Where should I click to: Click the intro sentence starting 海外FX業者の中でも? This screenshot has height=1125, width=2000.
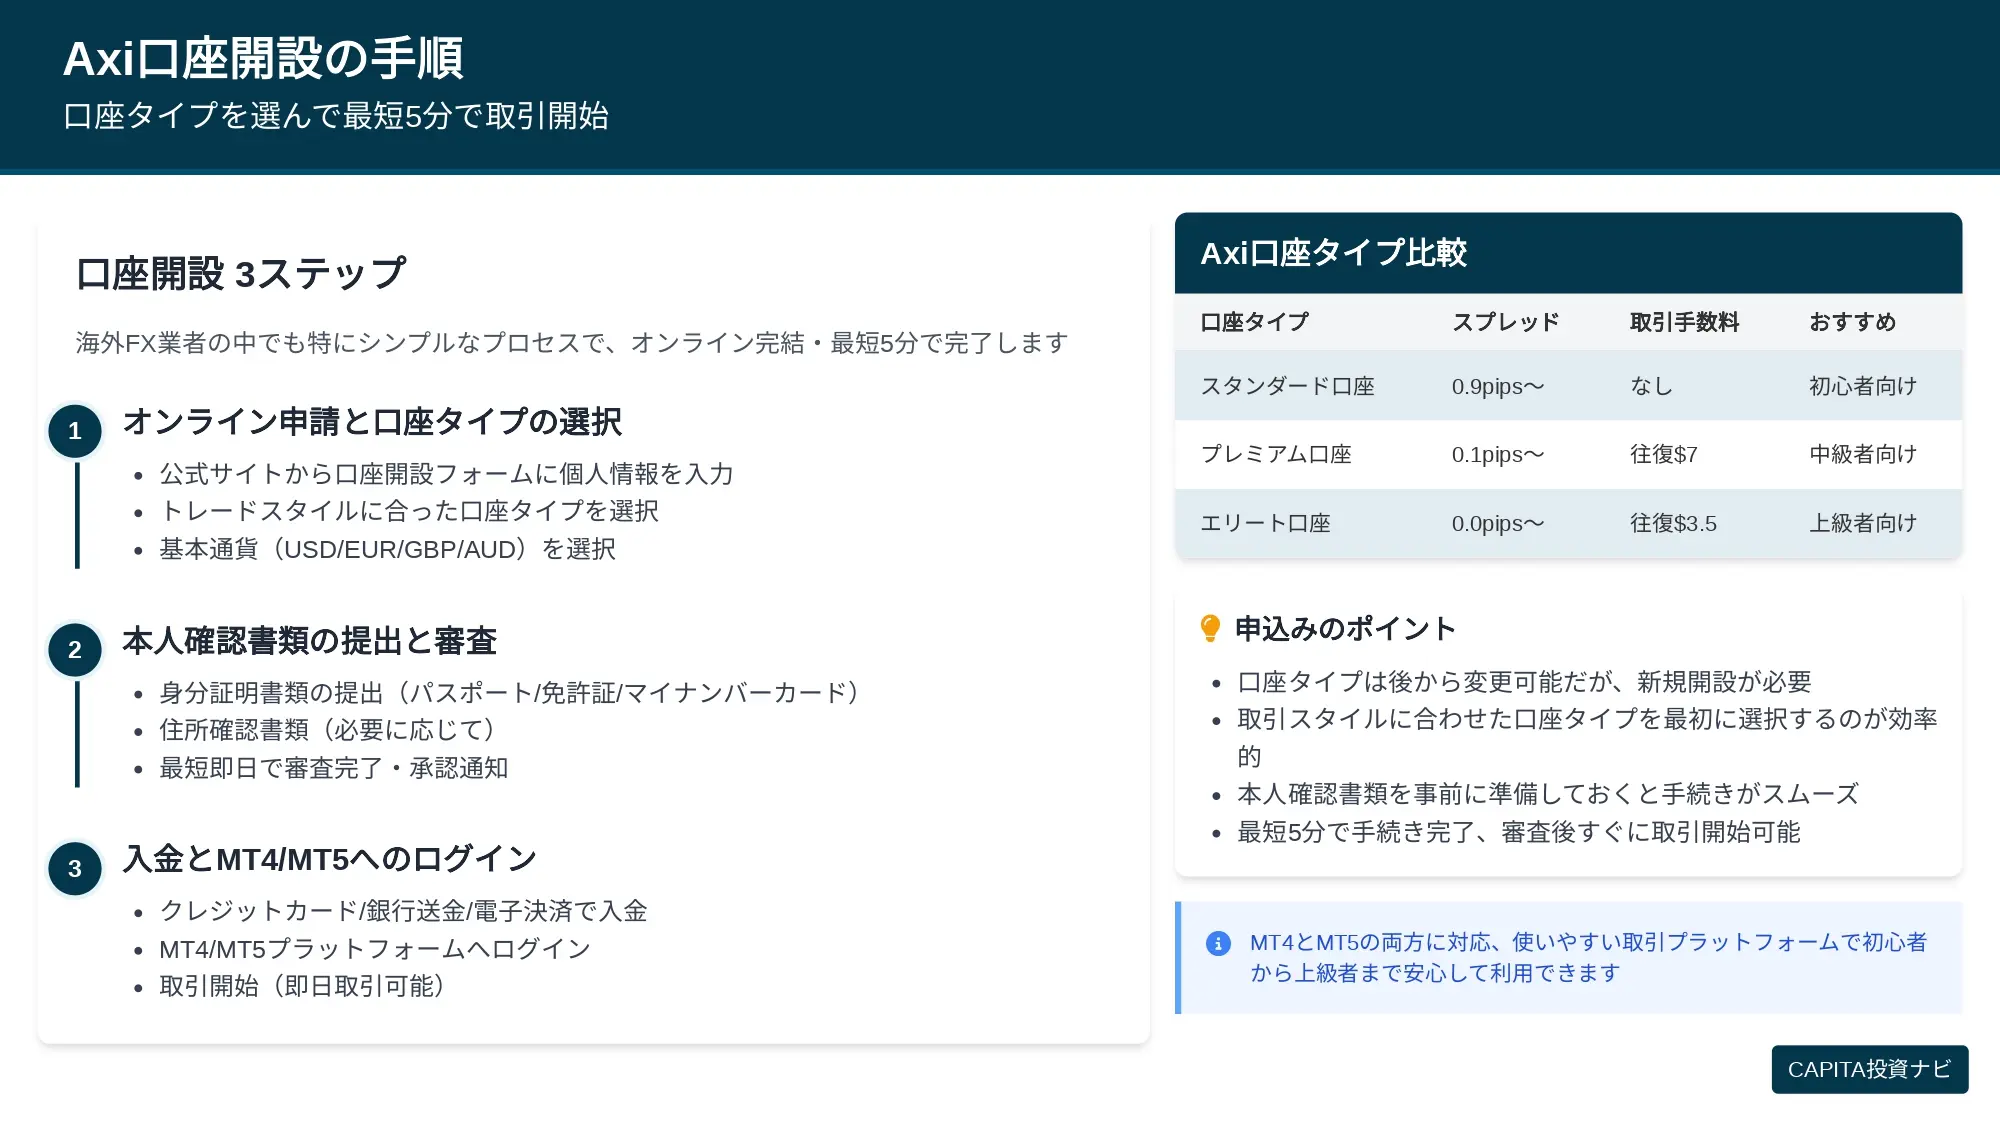572,343
